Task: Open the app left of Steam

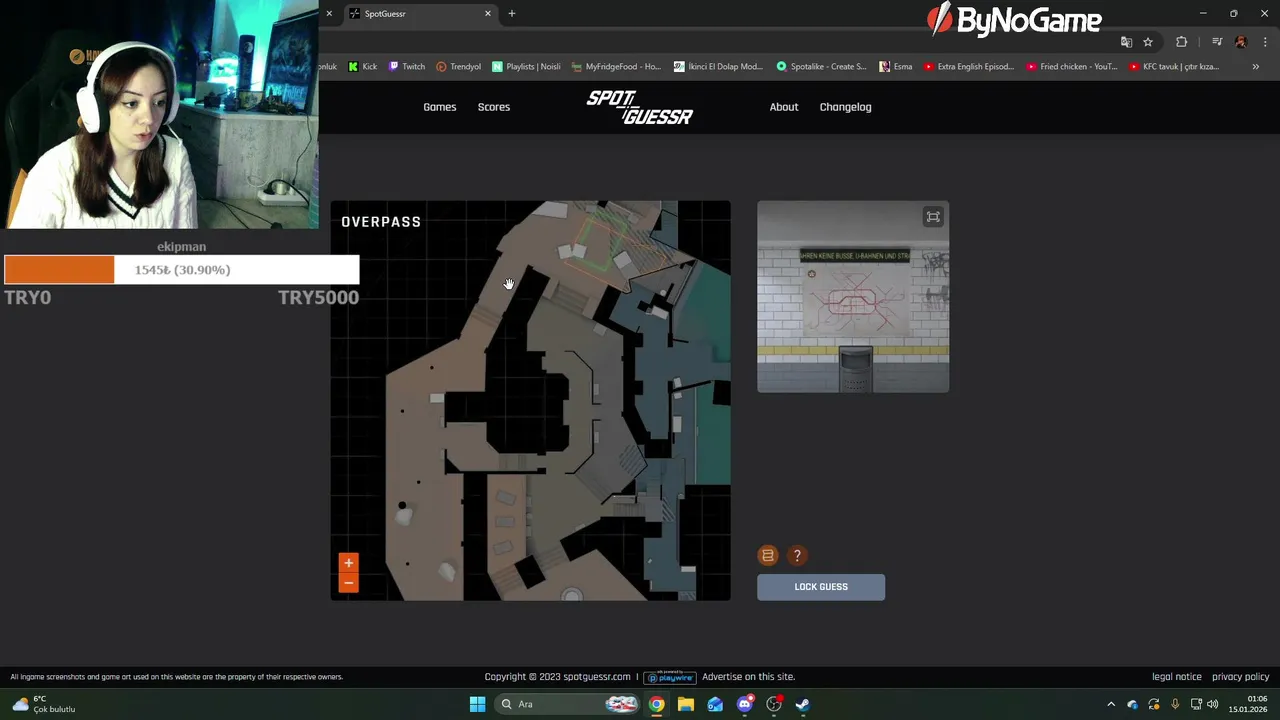Action: pos(774,704)
